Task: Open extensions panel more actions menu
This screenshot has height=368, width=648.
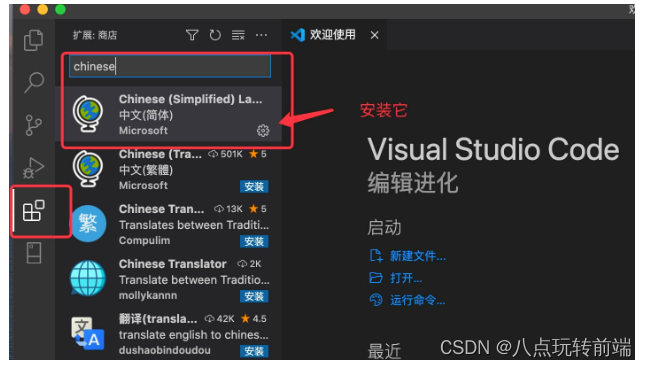Action: pos(261,35)
